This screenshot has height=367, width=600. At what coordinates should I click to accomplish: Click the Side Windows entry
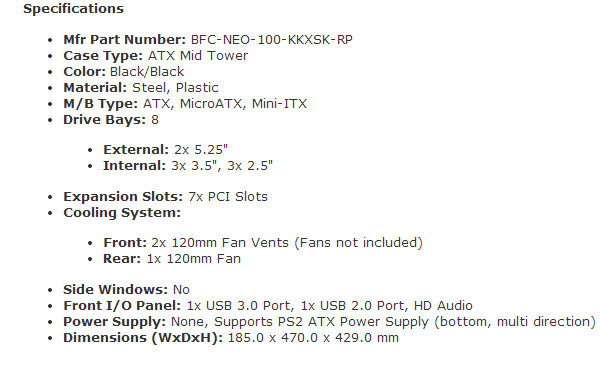point(126,290)
